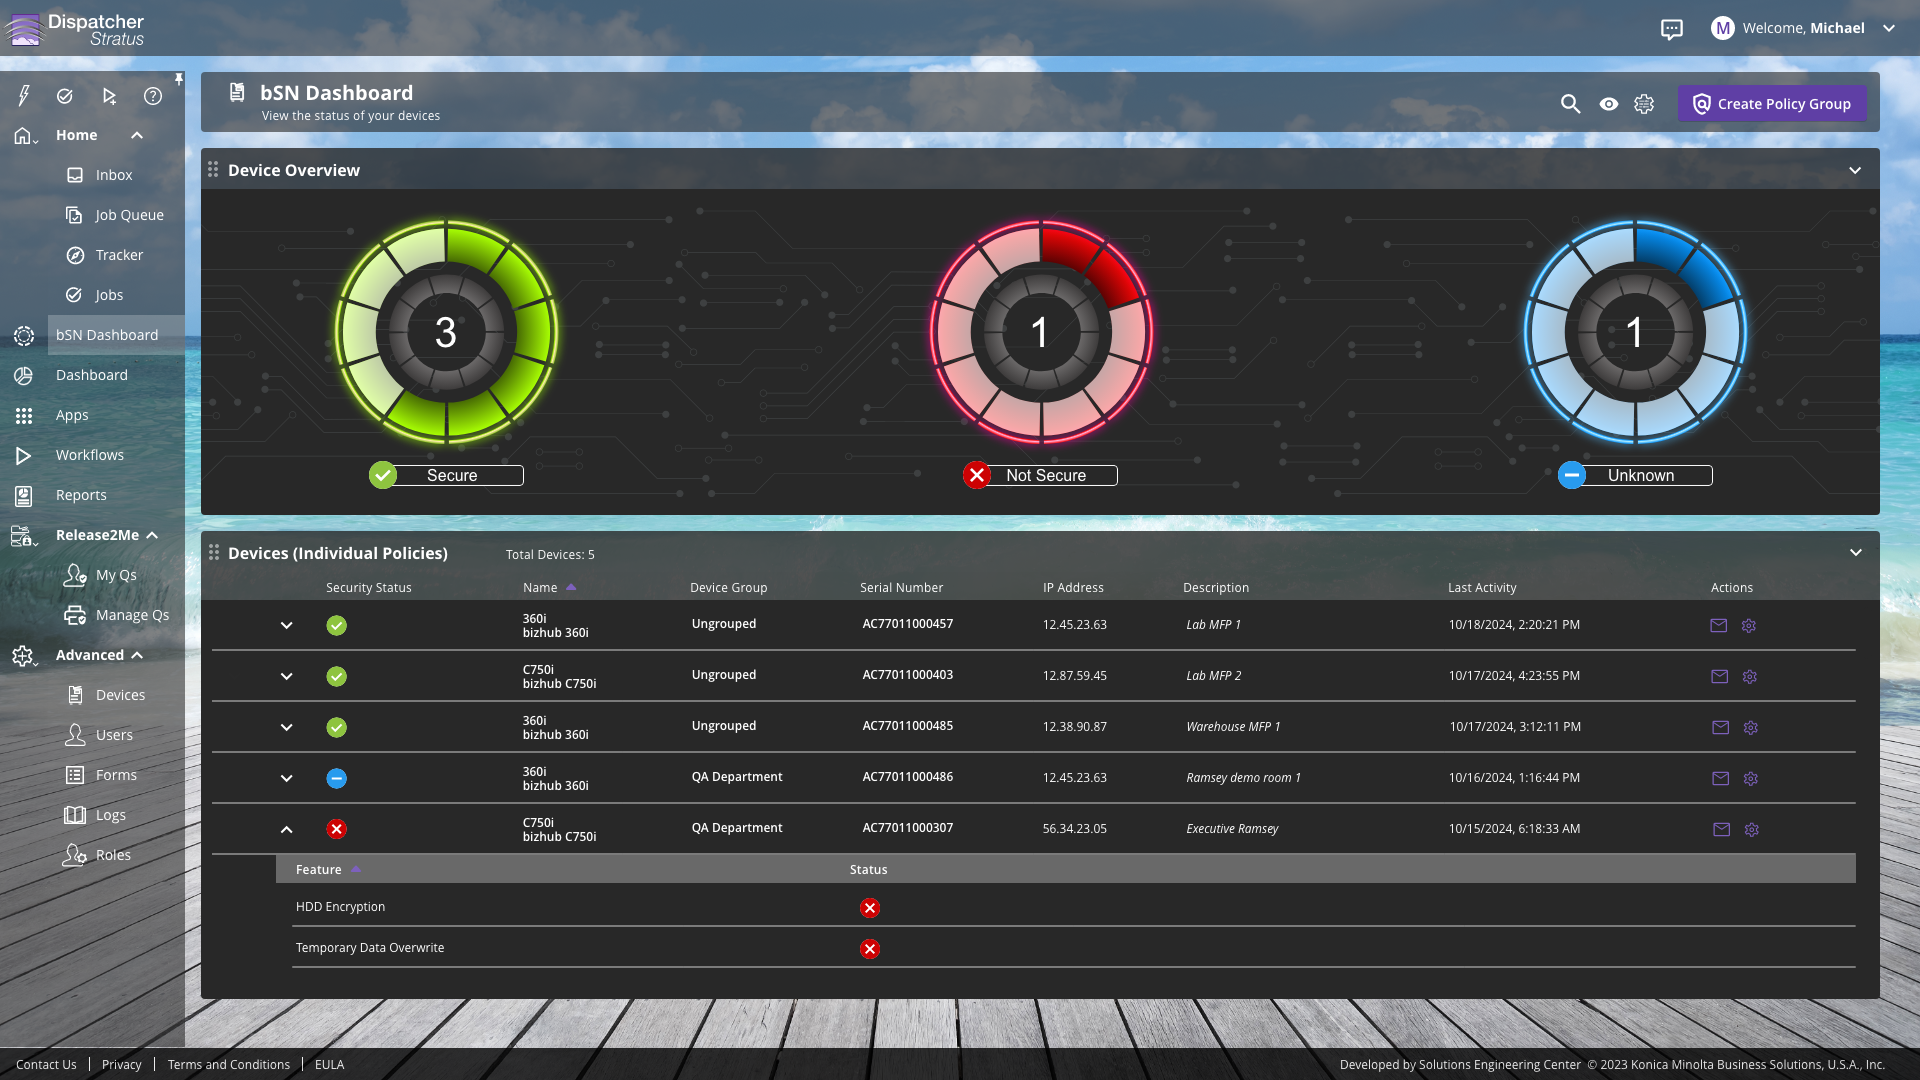1920x1080 pixels.
Task: Open Contact Us footer link
Action: point(46,1065)
